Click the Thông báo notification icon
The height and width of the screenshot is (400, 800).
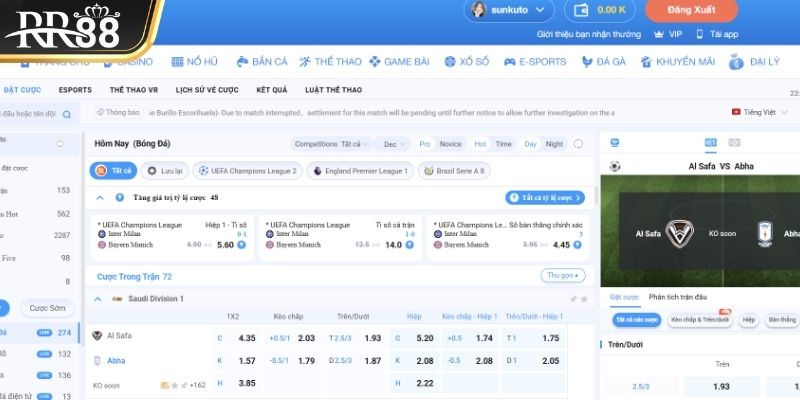tap(100, 112)
